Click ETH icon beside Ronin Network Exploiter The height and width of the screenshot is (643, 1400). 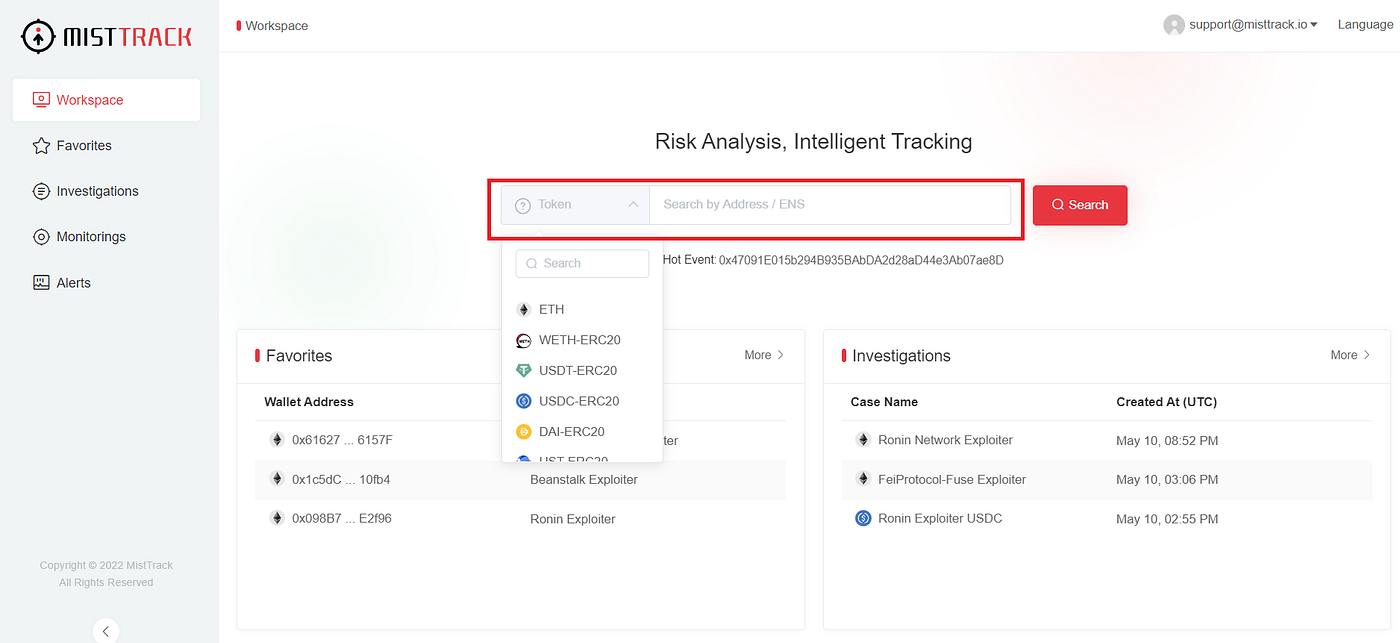pos(863,440)
